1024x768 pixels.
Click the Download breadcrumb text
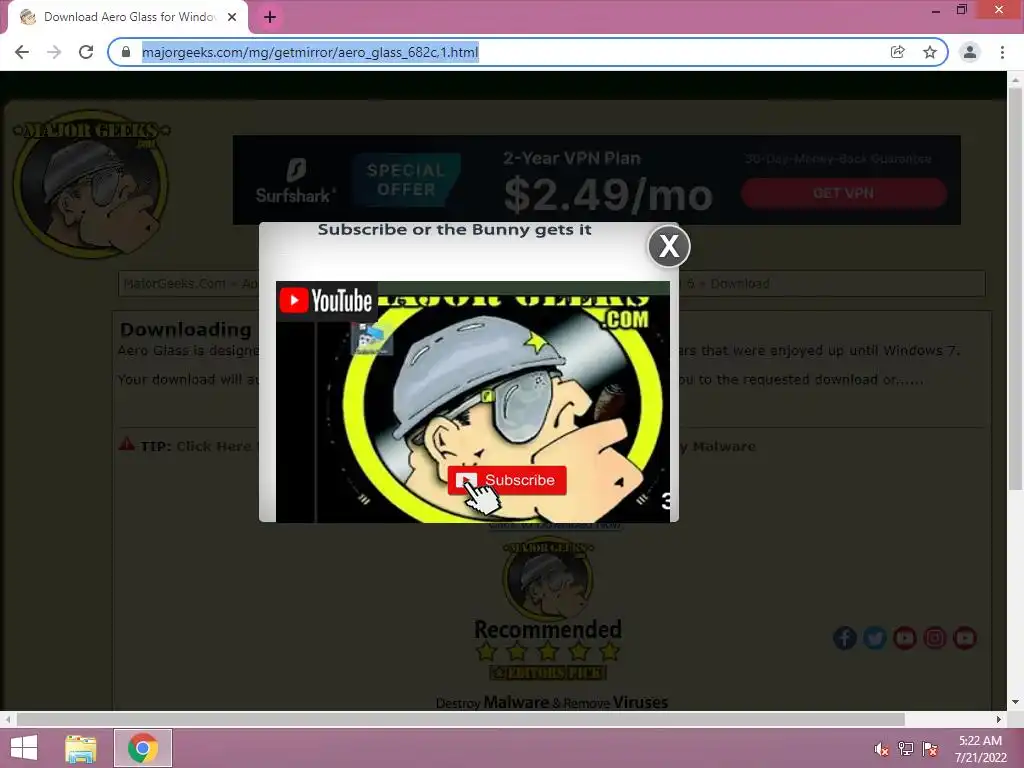point(740,284)
